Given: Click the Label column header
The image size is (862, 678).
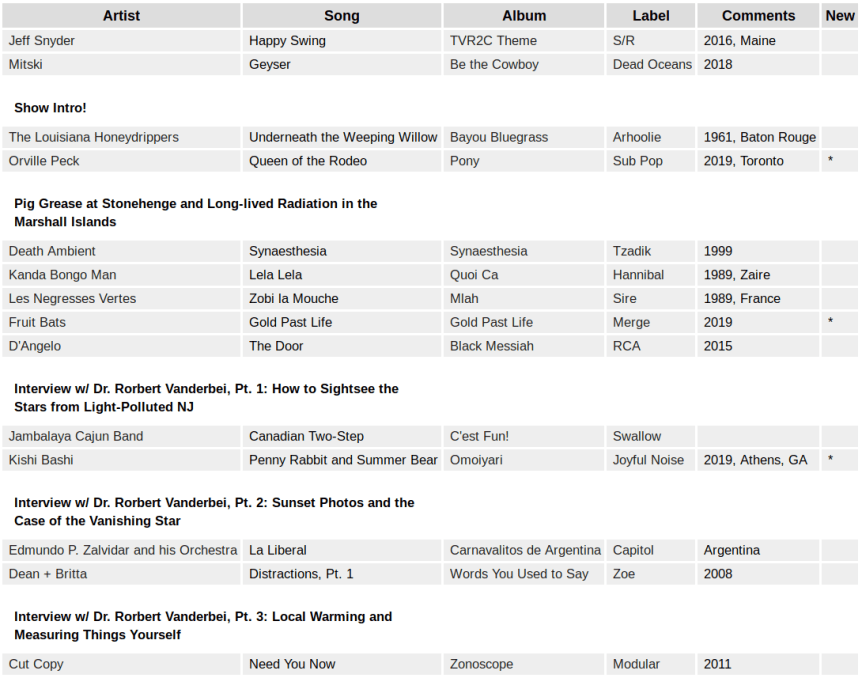Looking at the screenshot, I should 651,16.
